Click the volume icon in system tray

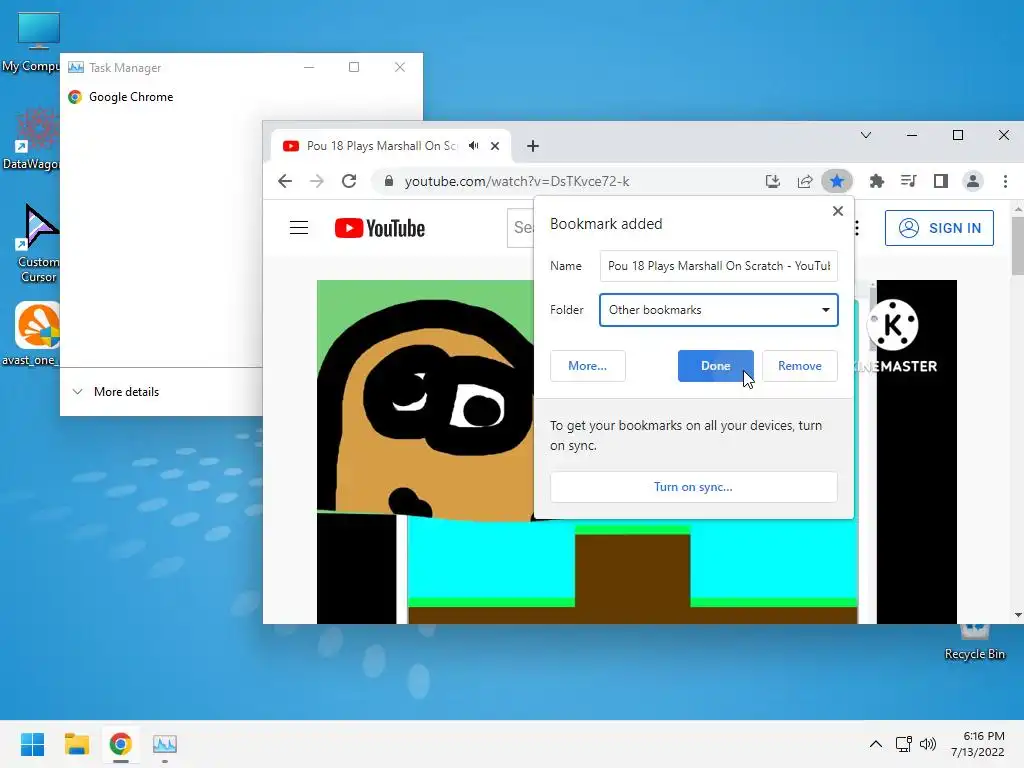tap(927, 744)
